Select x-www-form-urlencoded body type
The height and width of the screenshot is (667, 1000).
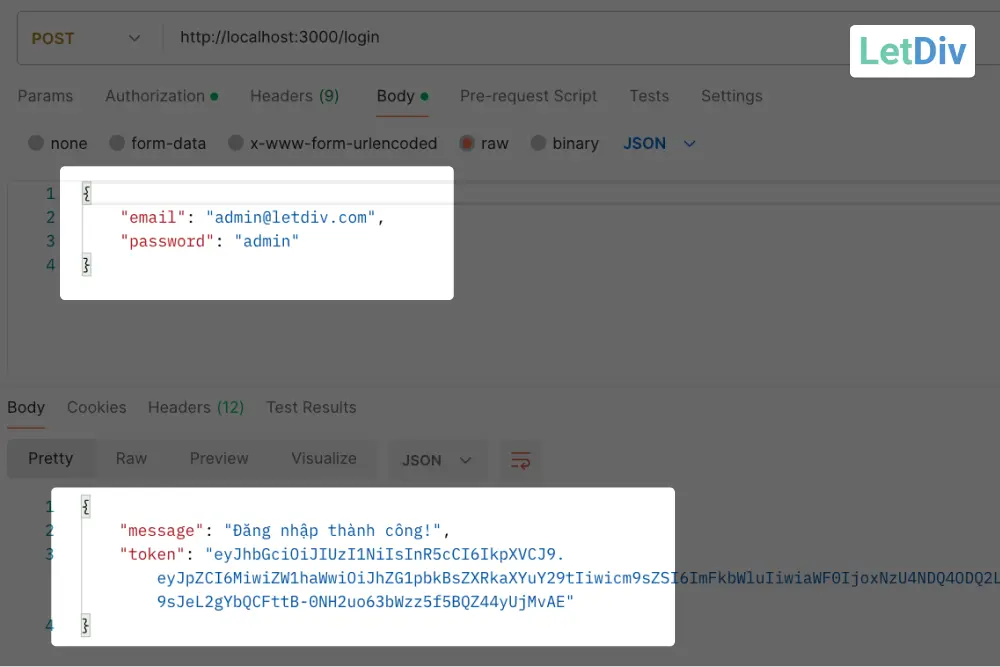point(236,143)
